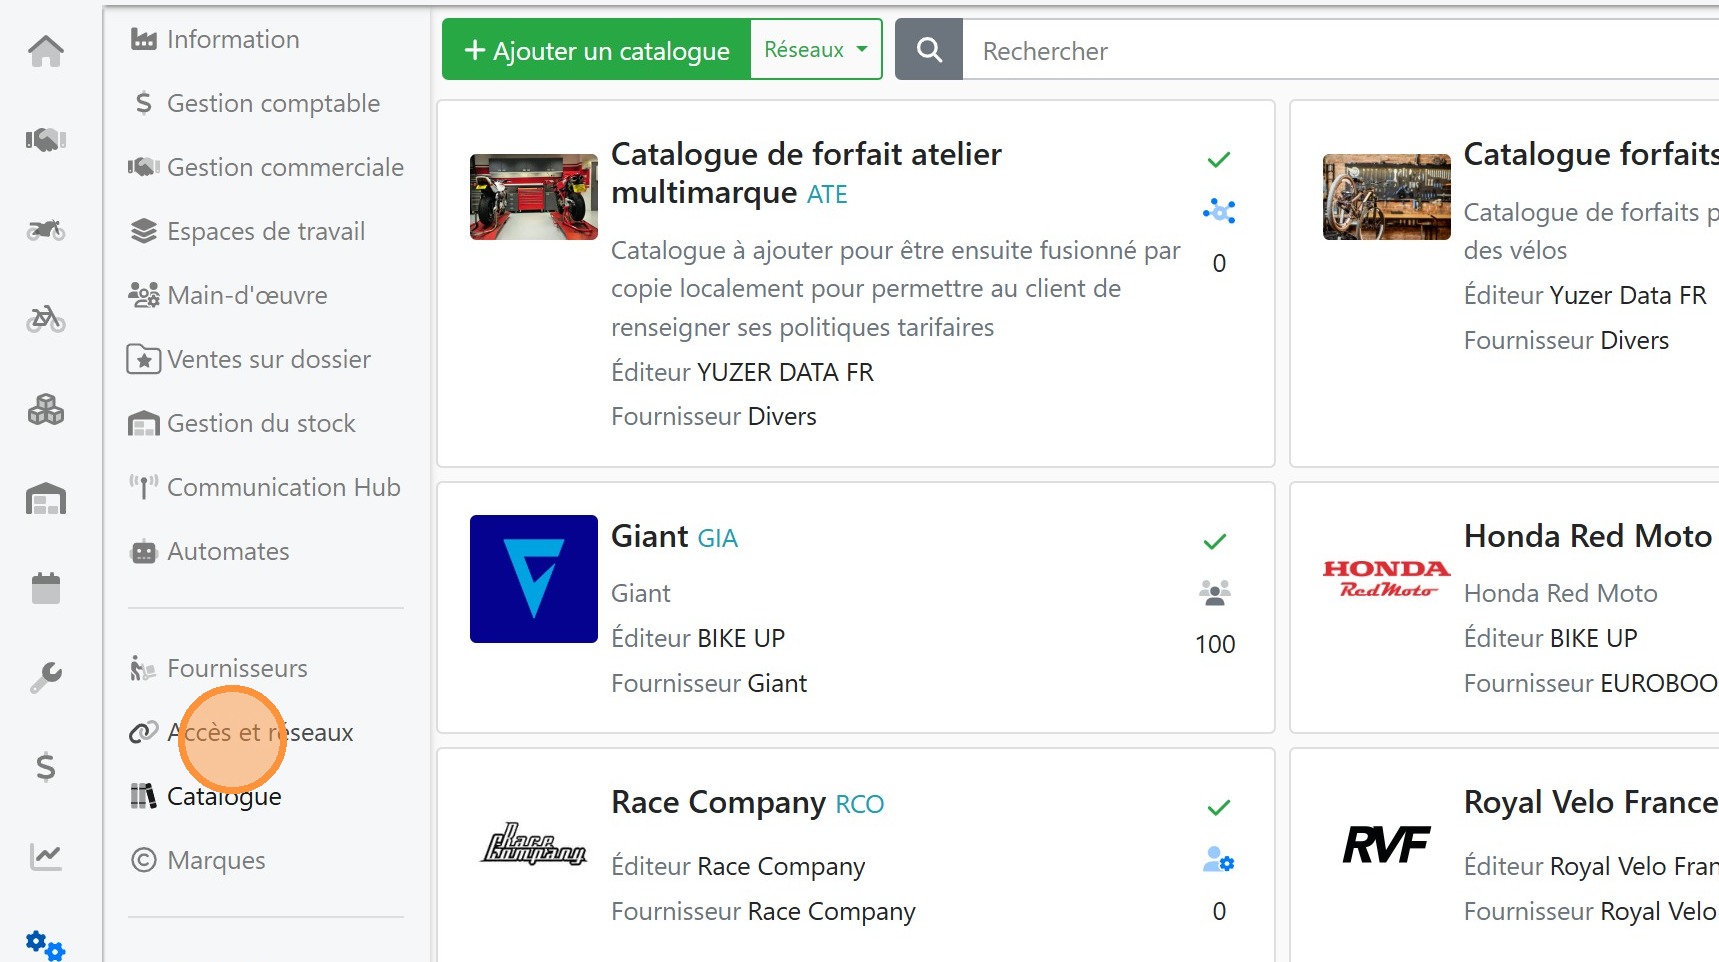Open Gestion du stock section
1719x962 pixels.
(x=242, y=423)
